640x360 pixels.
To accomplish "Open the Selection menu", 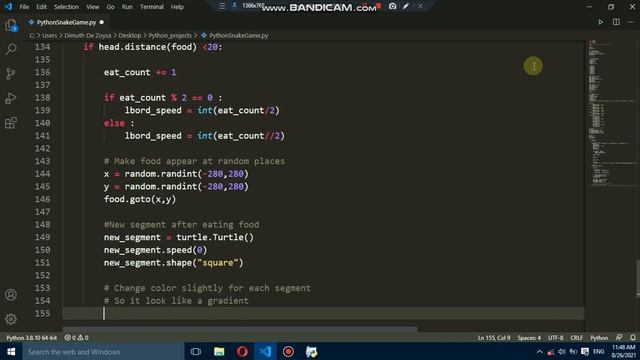I will [66, 7].
